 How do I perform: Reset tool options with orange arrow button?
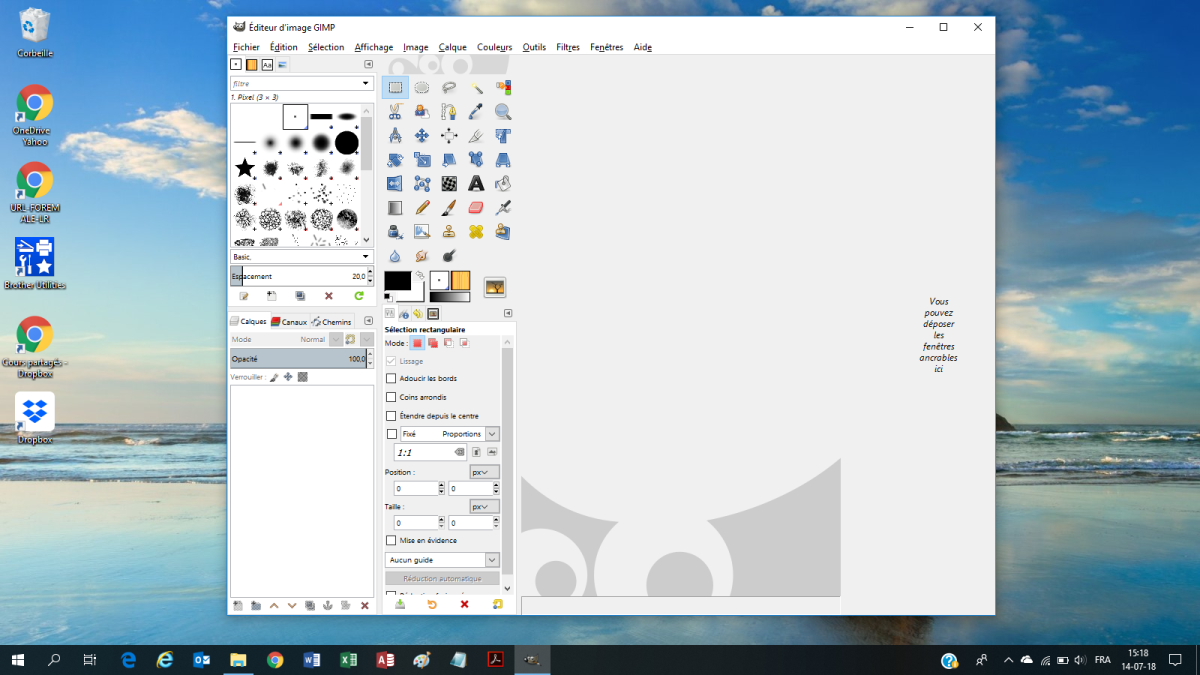pos(432,604)
